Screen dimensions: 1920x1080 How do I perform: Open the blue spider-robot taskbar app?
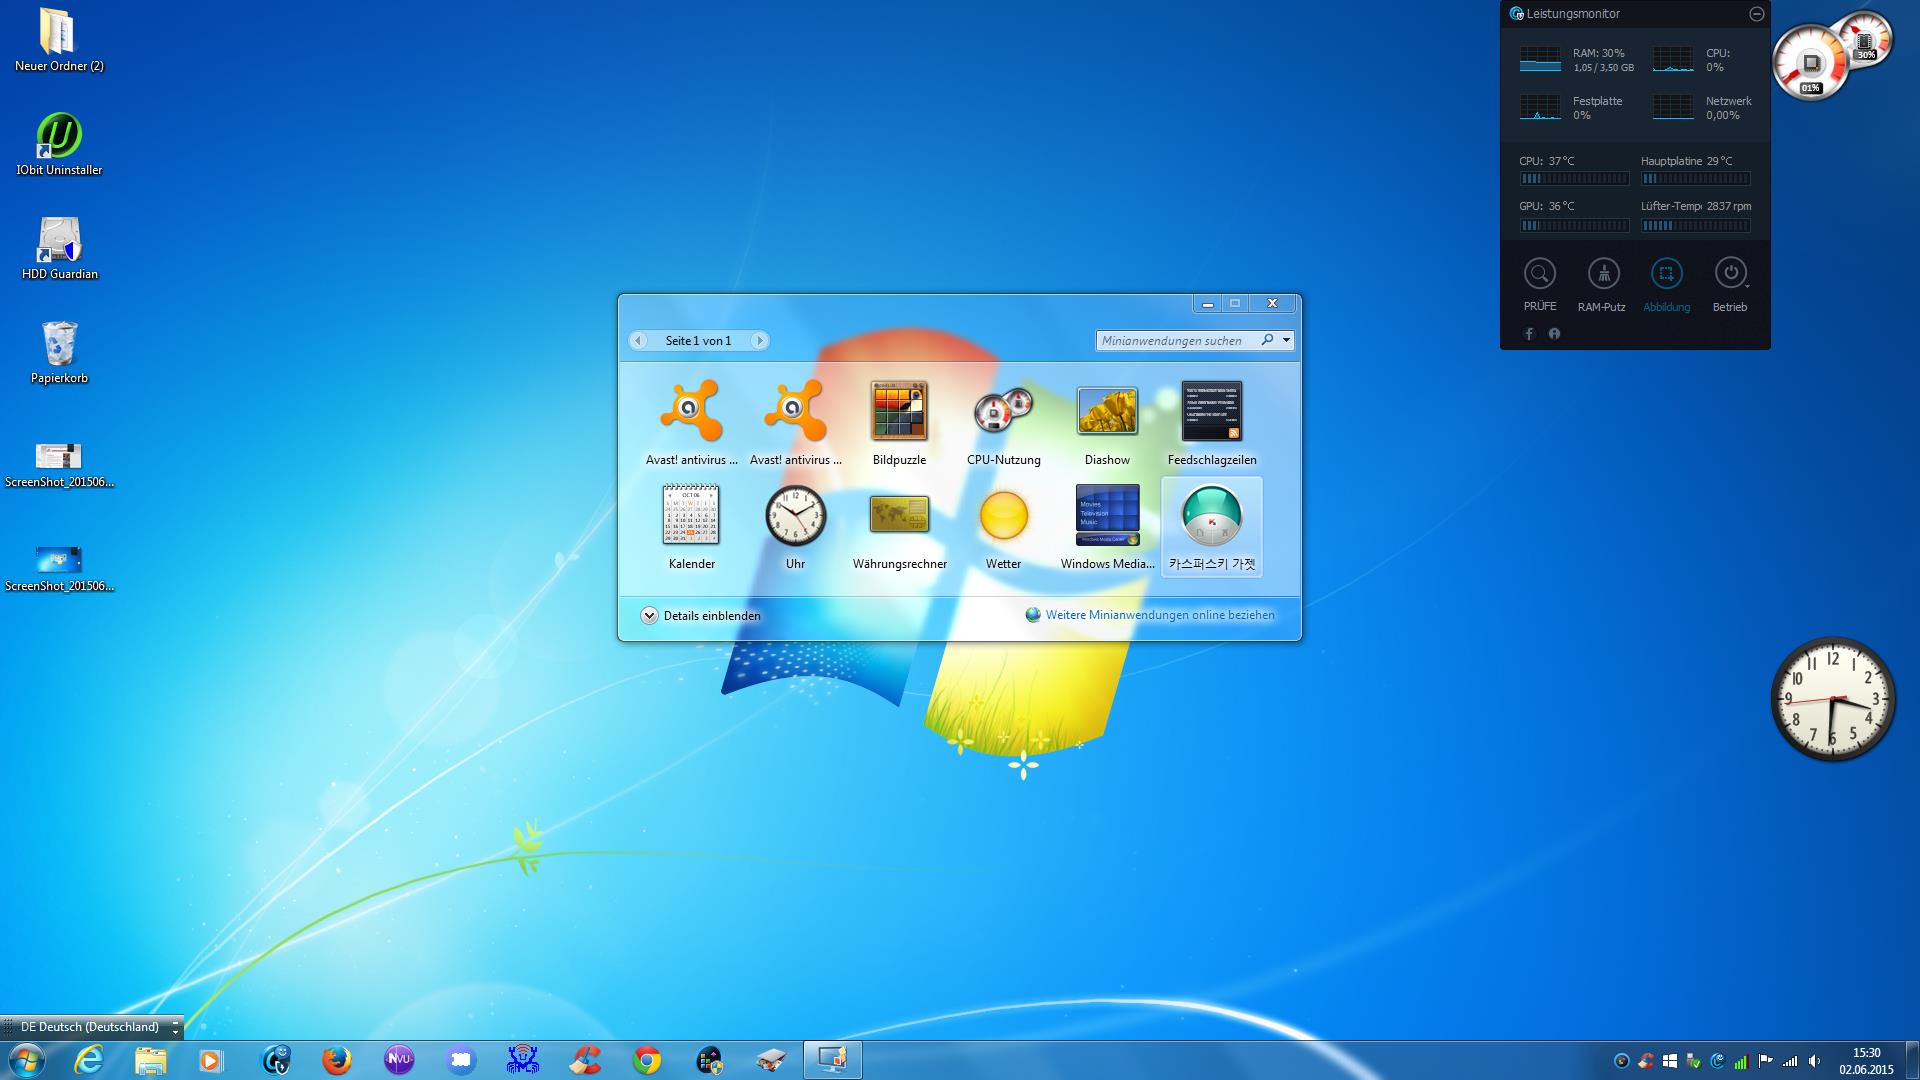pyautogui.click(x=522, y=1060)
